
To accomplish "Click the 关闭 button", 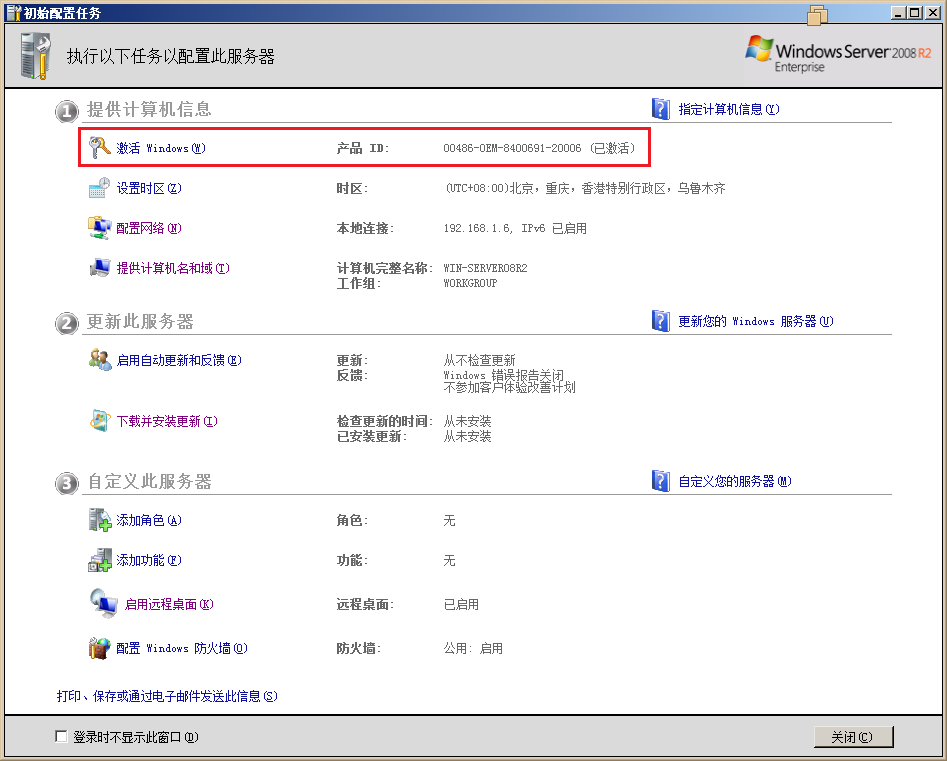I will 853,737.
